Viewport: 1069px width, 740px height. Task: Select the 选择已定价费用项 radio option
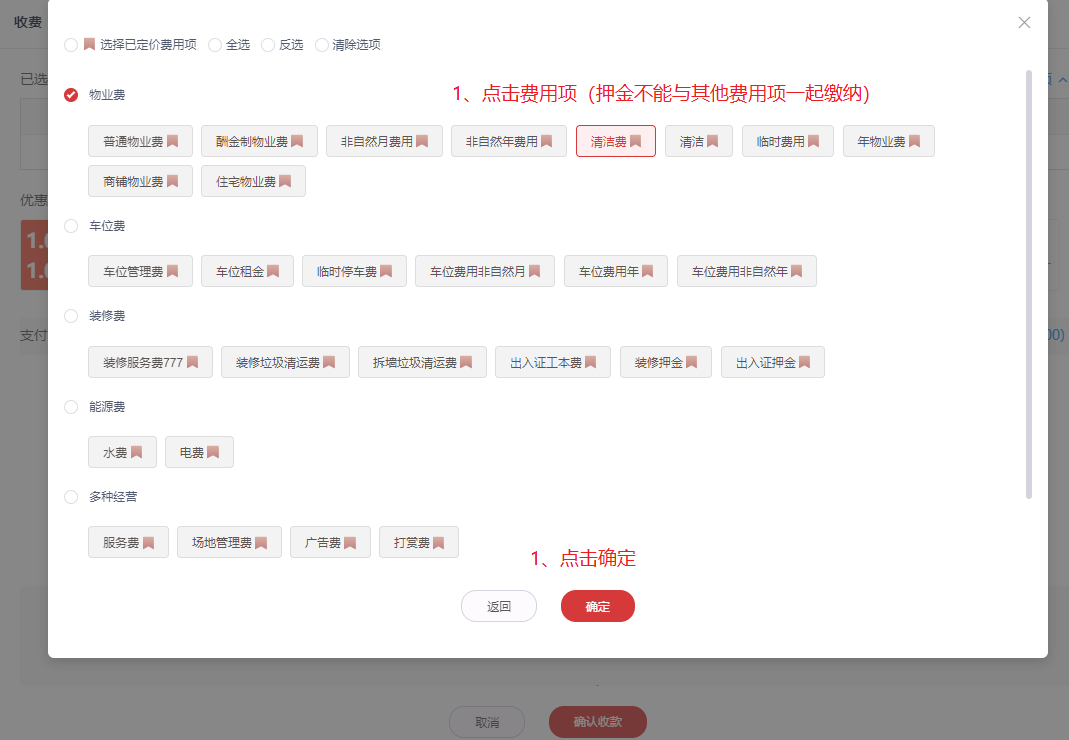pos(71,45)
